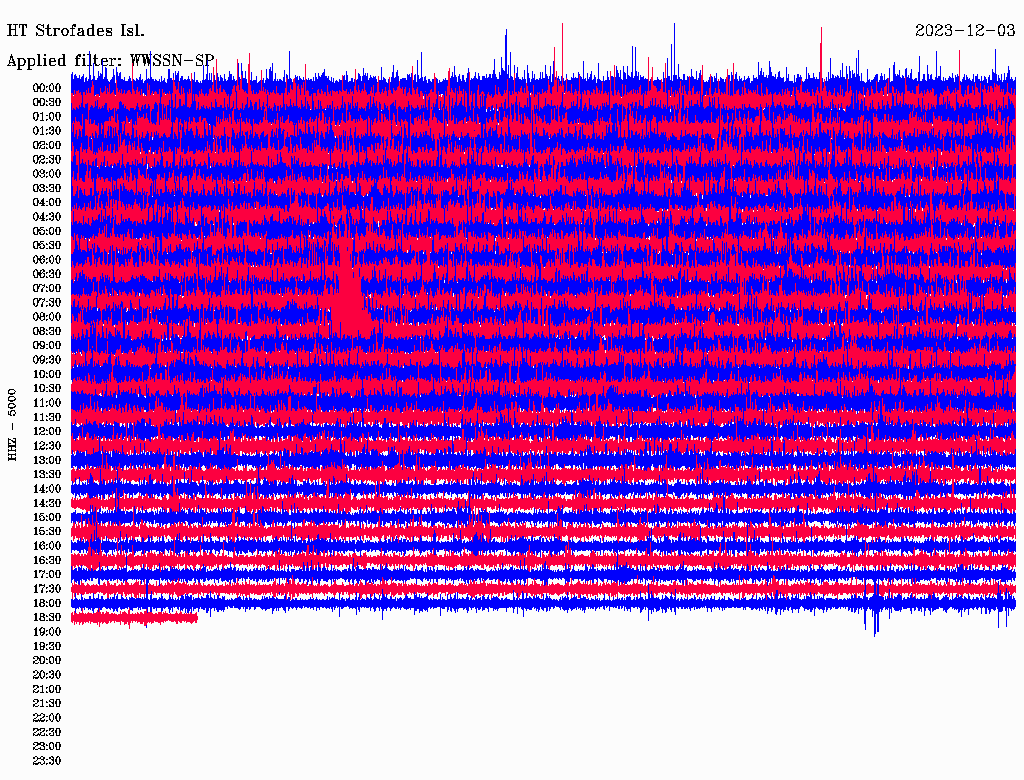Select the 03:00 time label
The image size is (1024, 780).
click(x=47, y=174)
